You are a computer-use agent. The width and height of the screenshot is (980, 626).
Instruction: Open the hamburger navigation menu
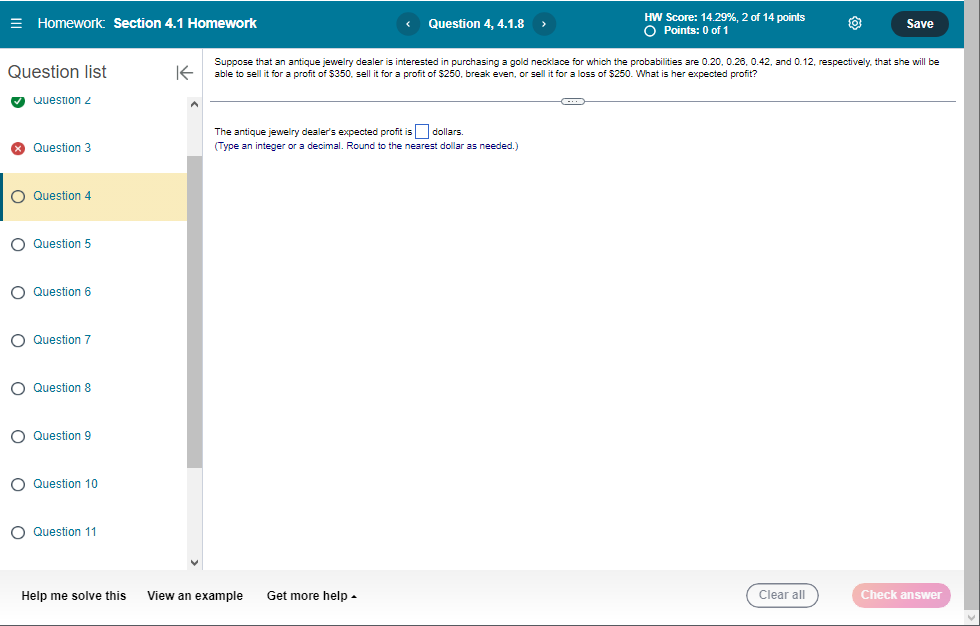click(x=16, y=22)
